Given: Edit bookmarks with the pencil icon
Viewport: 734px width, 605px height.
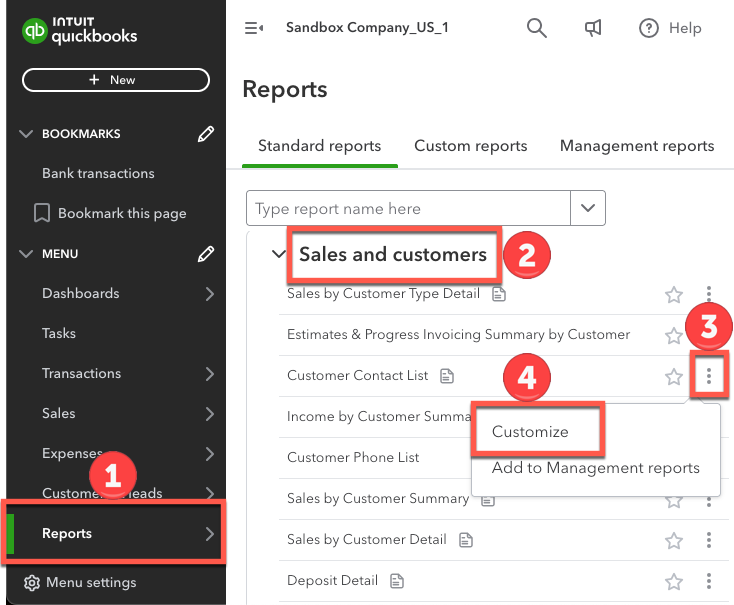Looking at the screenshot, I should [x=206, y=134].
